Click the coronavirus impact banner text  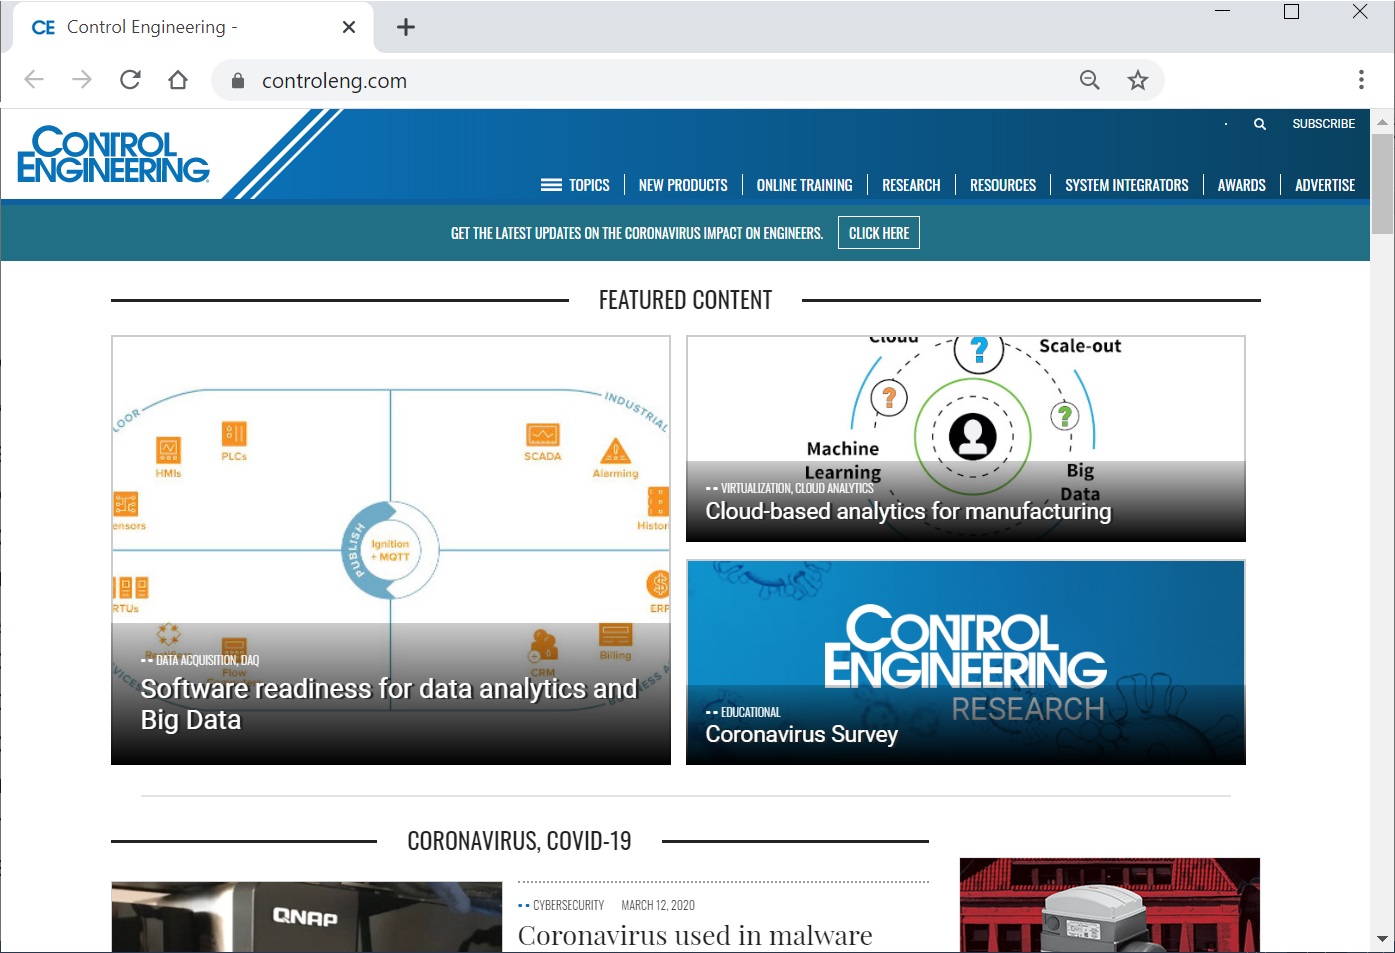637,233
